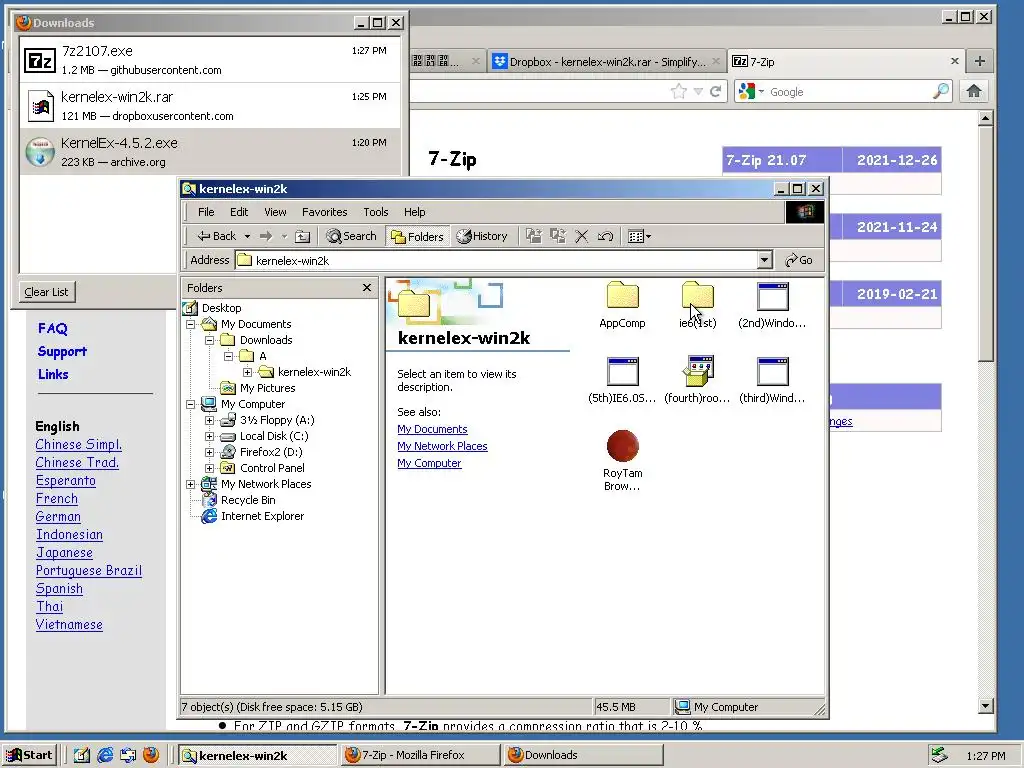Viewport: 1024px width, 768px height.
Task: Open the Back history dropdown arrow
Action: coord(247,236)
